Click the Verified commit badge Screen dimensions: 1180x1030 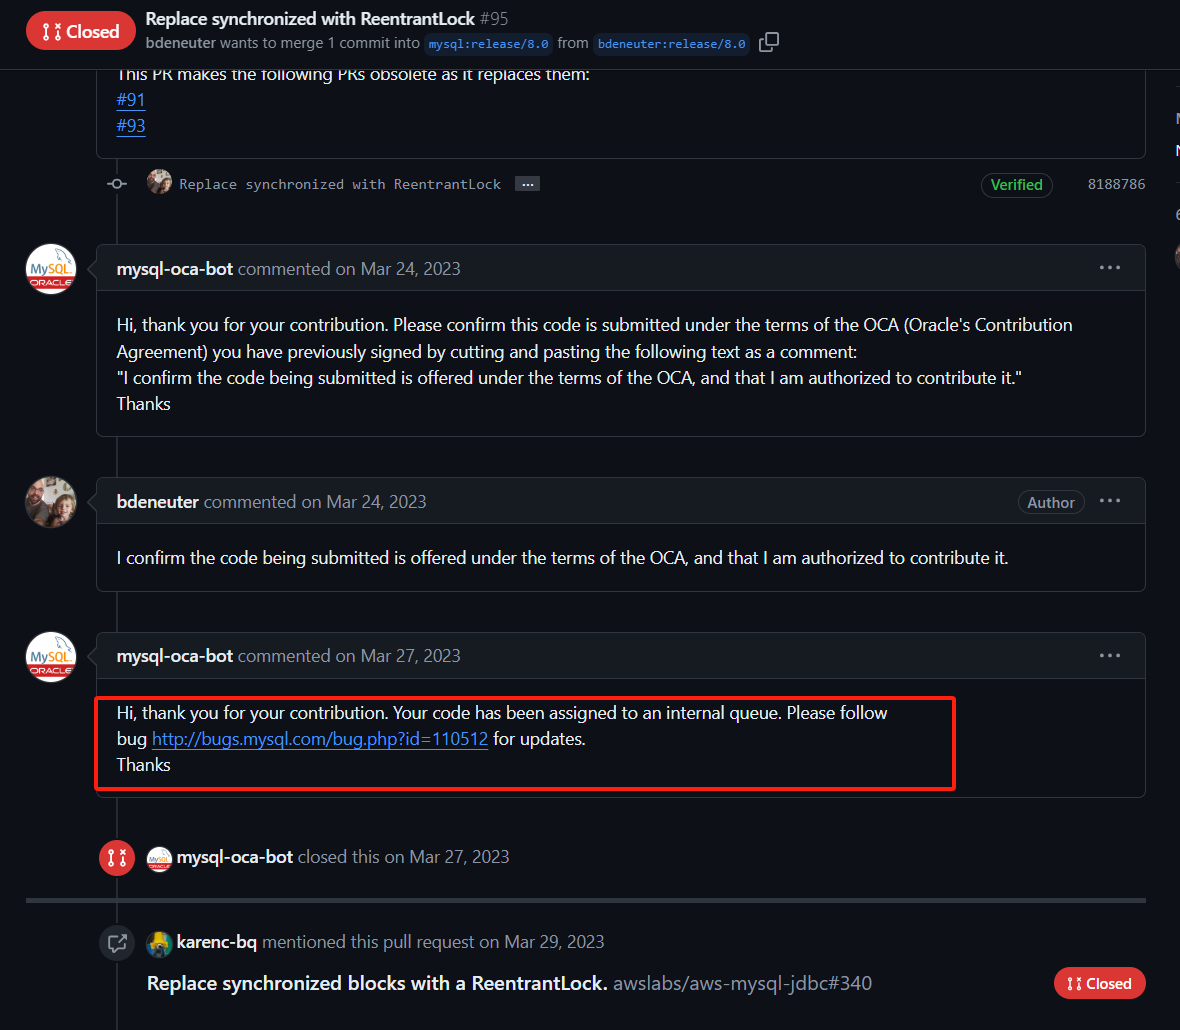[1016, 185]
